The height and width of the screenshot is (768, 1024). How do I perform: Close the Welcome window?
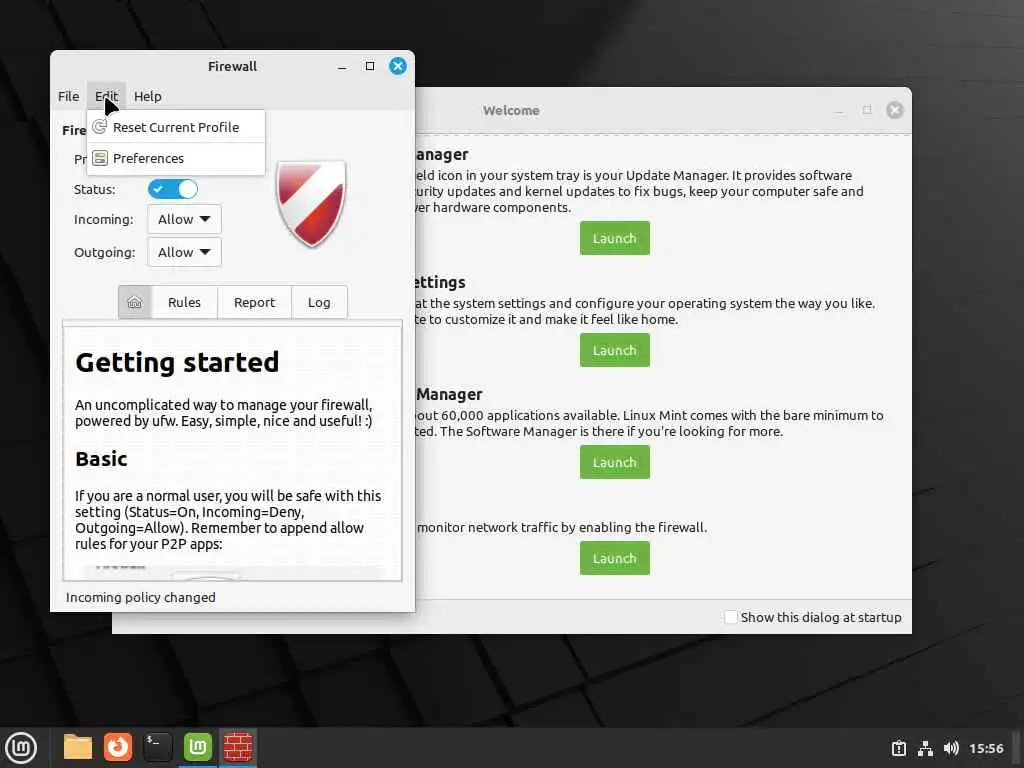[x=895, y=110]
